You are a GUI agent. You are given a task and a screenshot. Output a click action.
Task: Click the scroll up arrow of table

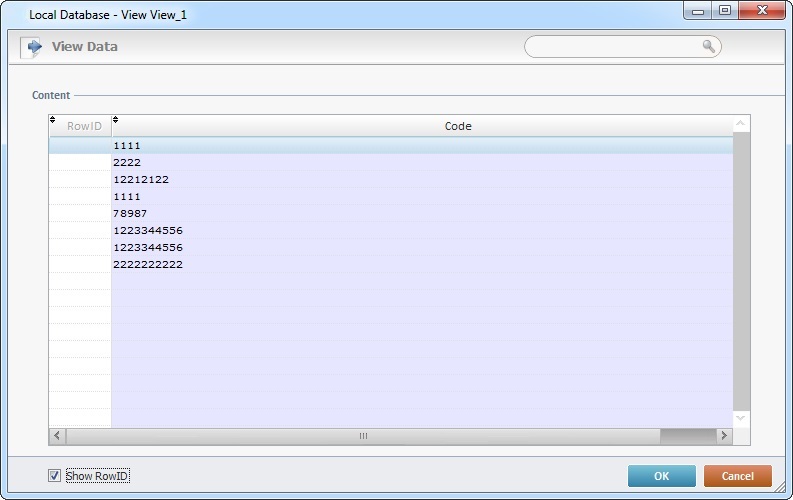tap(741, 125)
